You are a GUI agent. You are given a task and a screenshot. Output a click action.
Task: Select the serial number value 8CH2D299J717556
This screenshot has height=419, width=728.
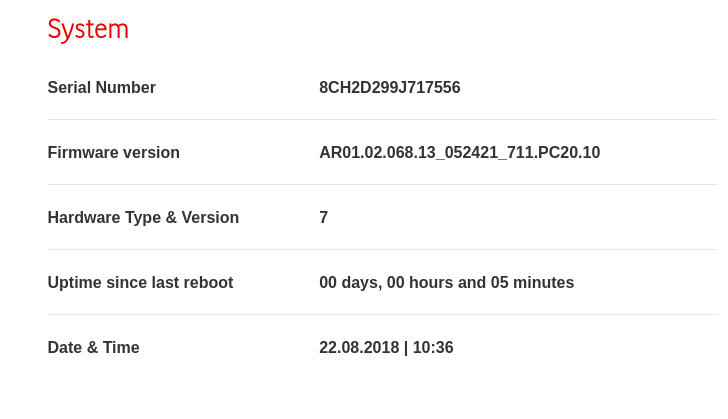click(389, 88)
